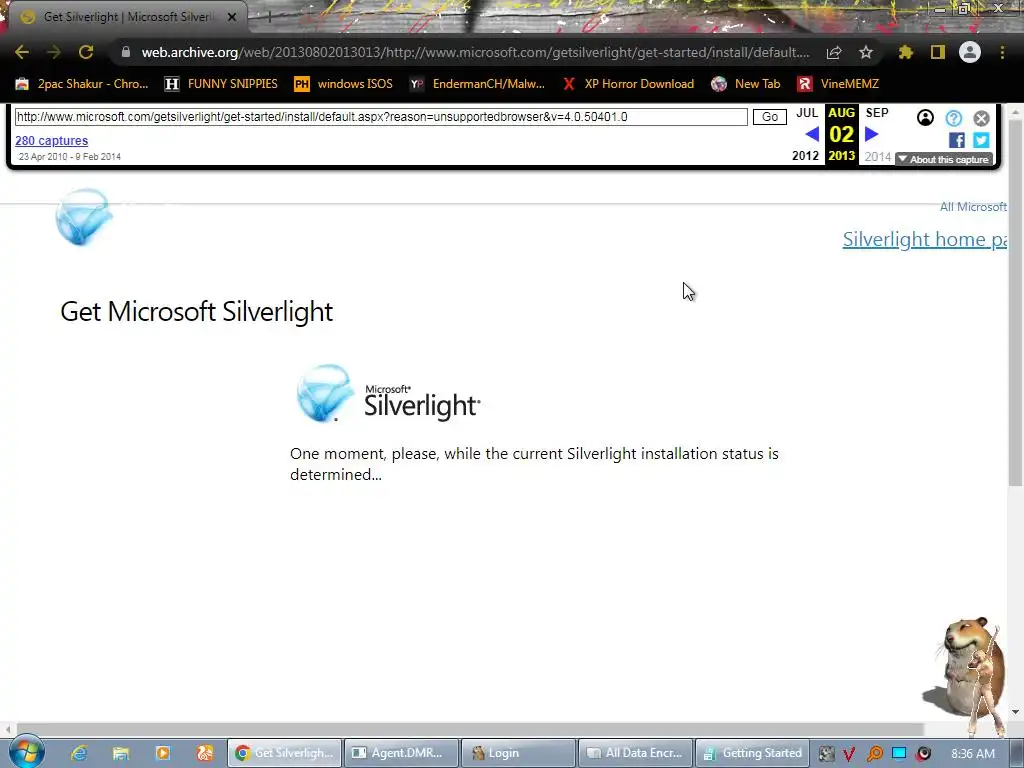Go to the next capture blue arrow

pos(872,135)
